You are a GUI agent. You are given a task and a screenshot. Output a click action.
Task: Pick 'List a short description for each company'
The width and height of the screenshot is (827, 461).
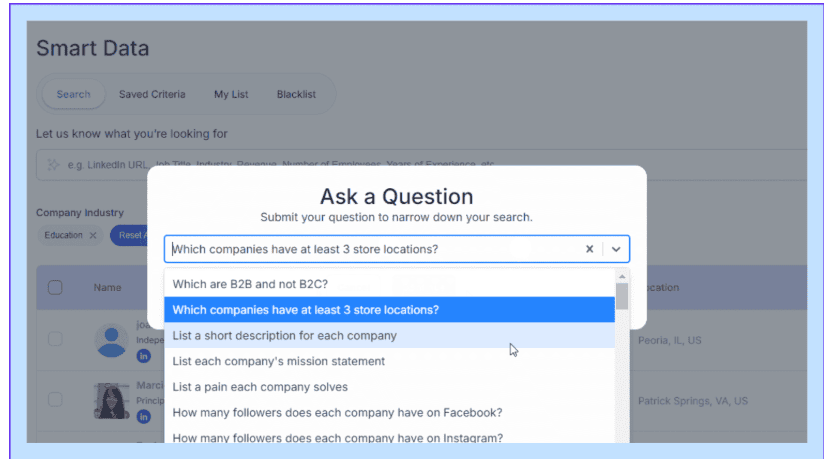389,335
